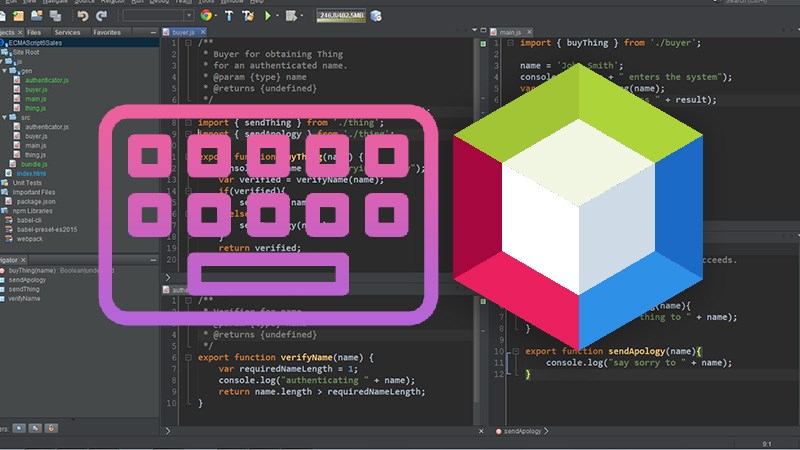
Task: Open green thing.js in gen folder
Action: [35, 108]
